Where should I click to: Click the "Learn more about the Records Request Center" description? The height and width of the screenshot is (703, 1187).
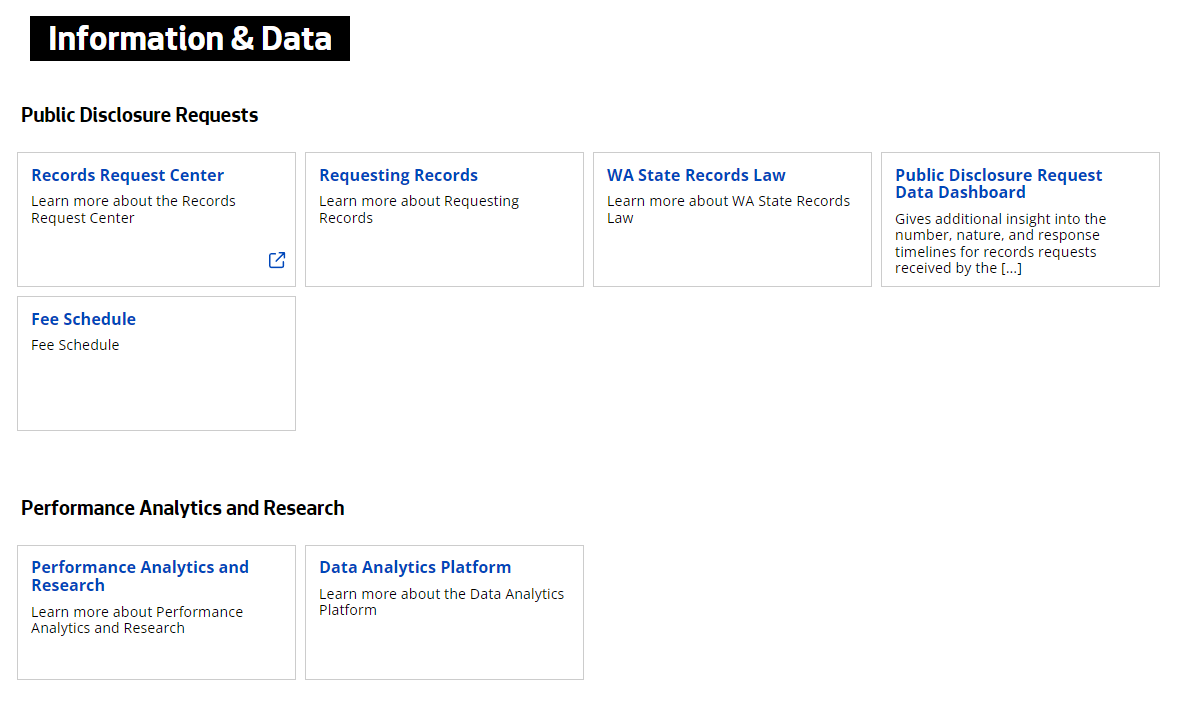click(x=133, y=209)
